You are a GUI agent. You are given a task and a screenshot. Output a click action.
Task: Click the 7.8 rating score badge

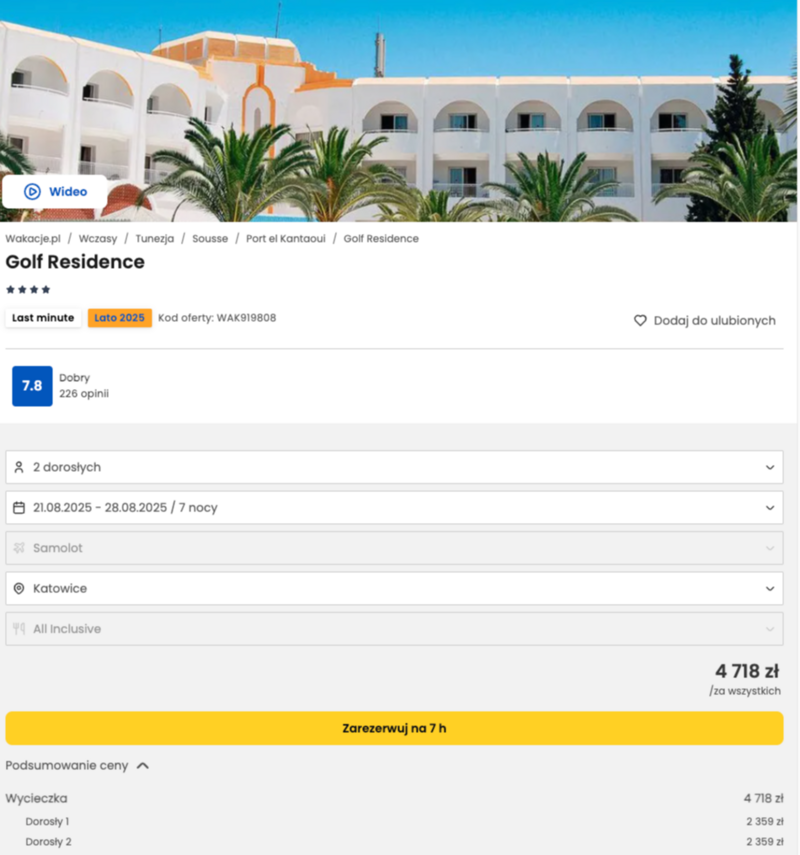click(x=32, y=386)
